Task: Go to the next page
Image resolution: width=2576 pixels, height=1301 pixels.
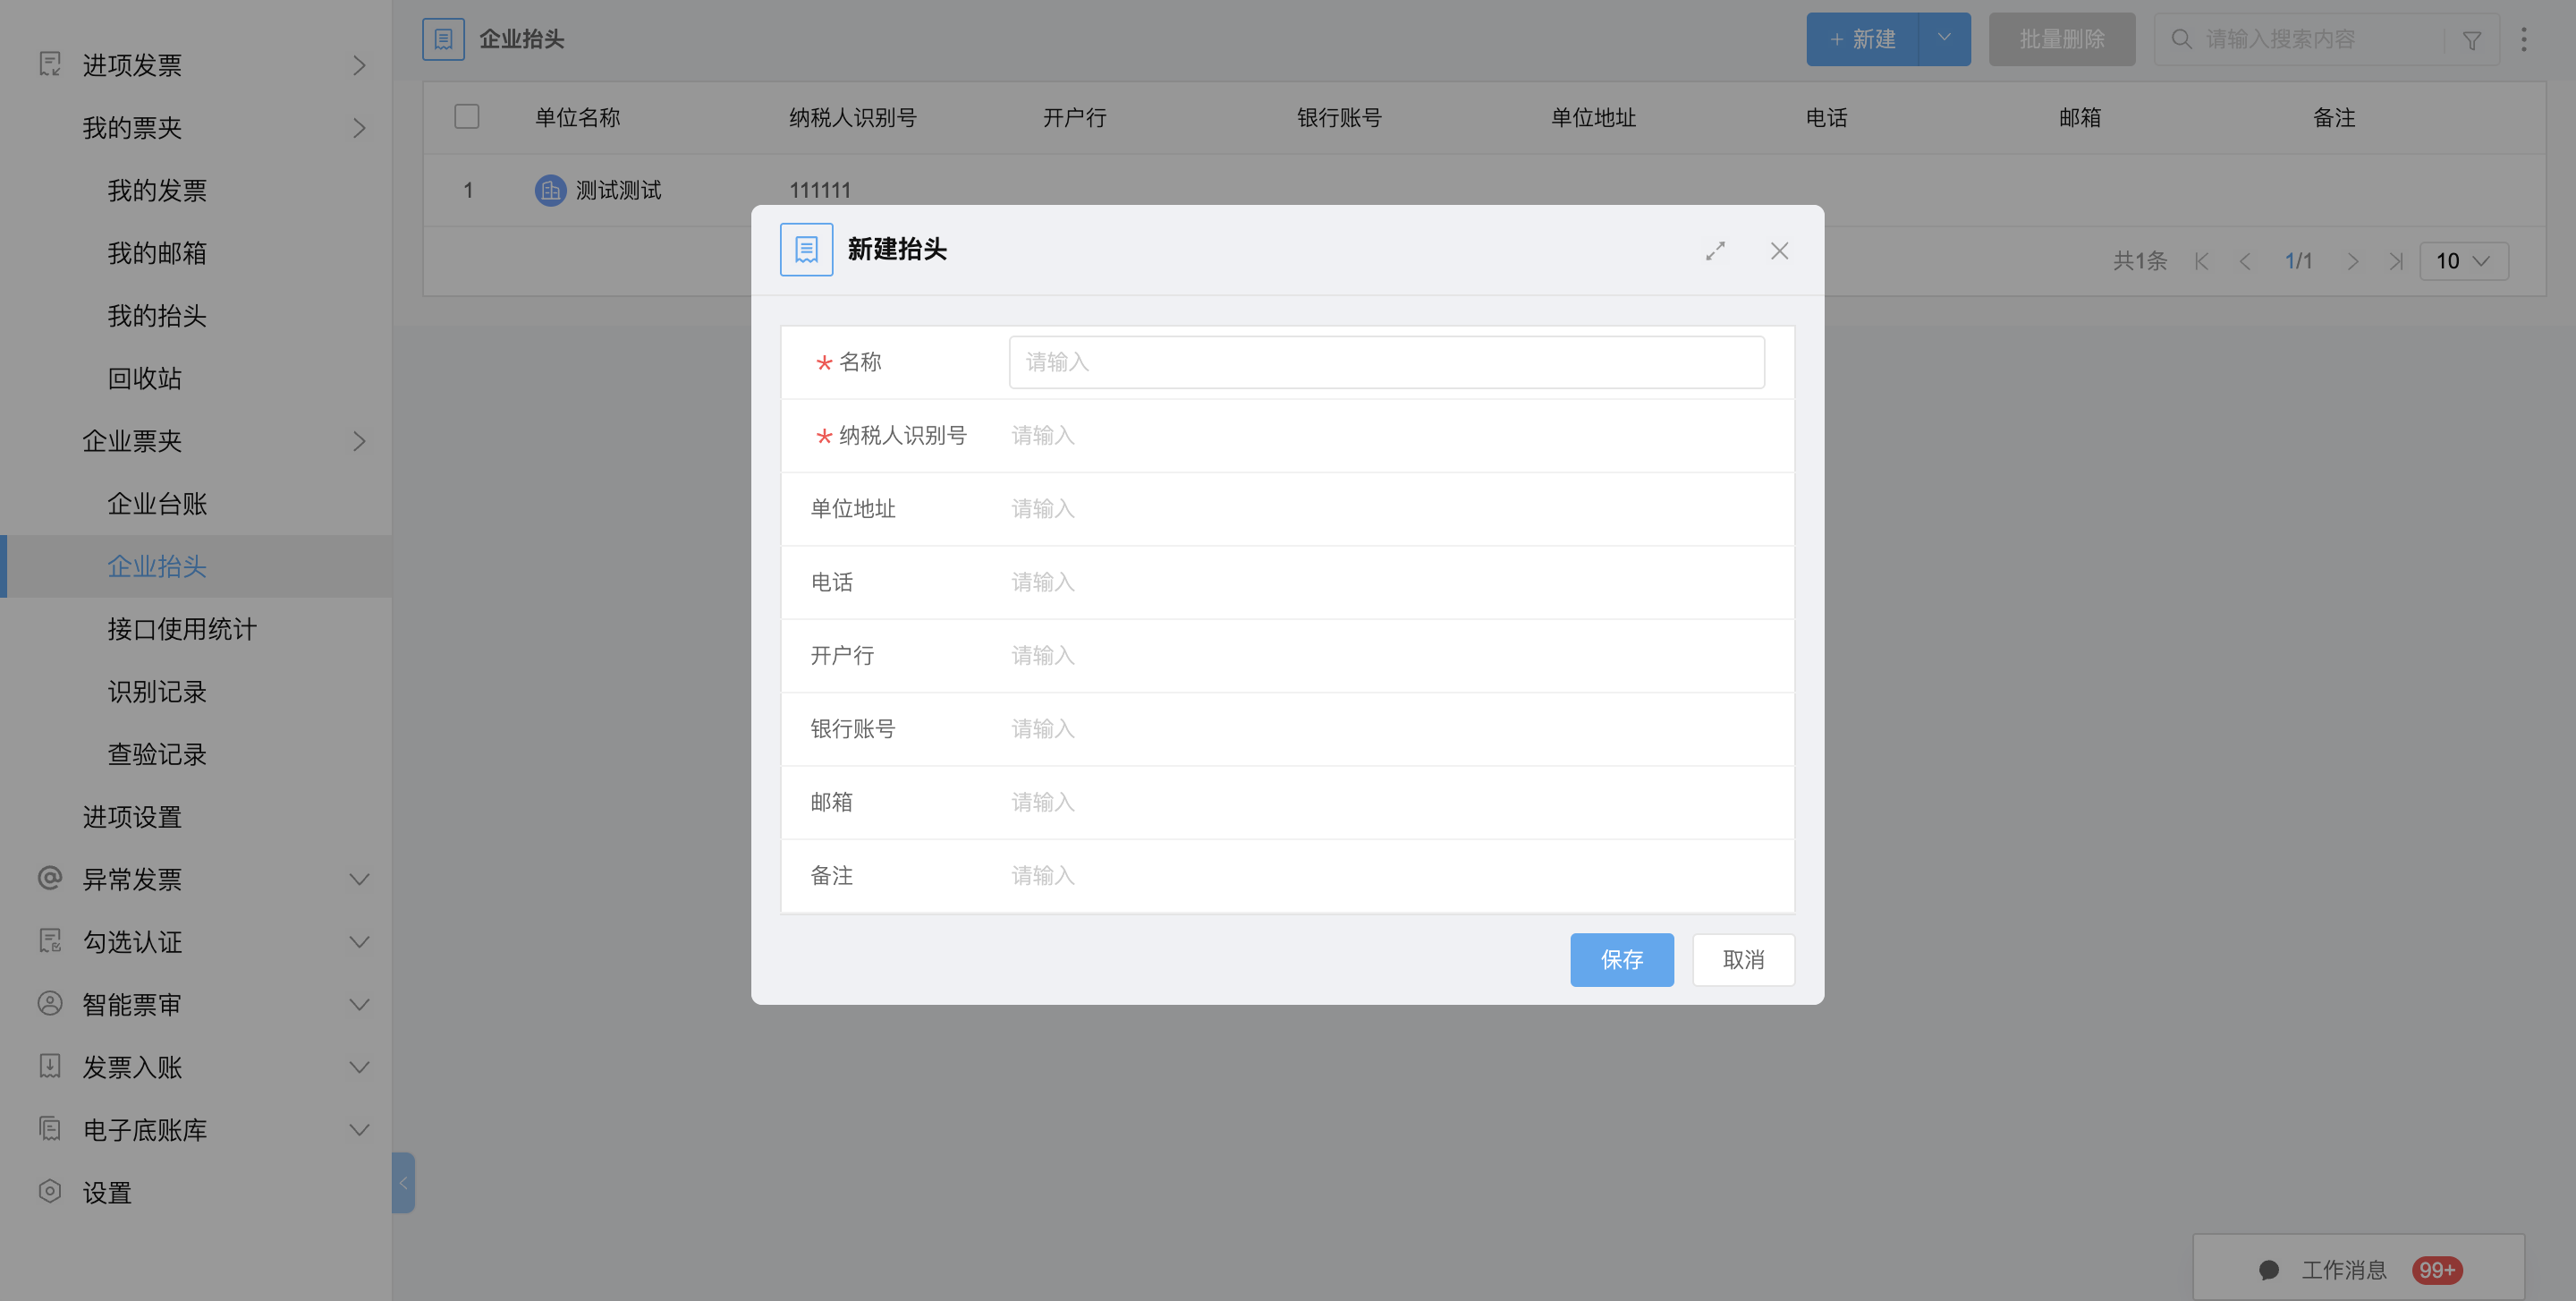Action: (x=2353, y=261)
